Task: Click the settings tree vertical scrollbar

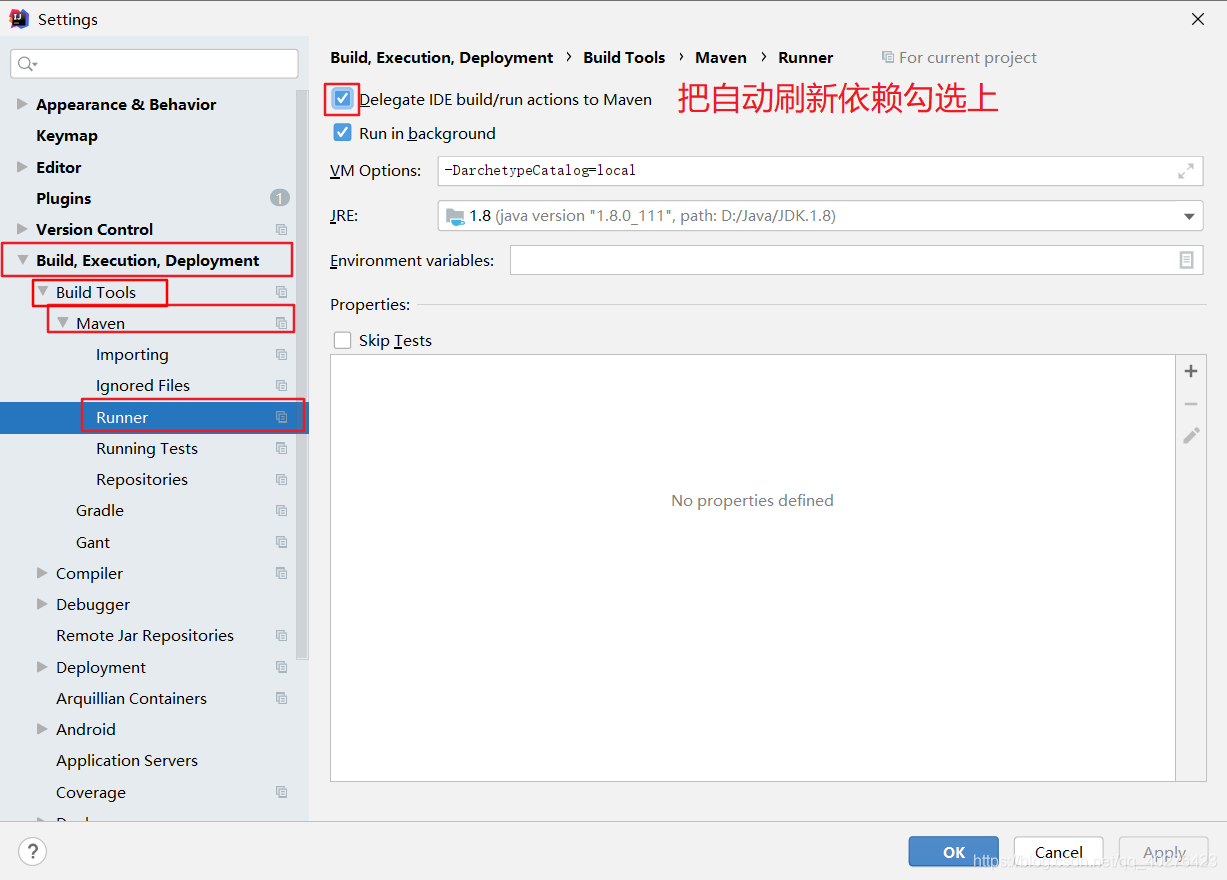Action: [303, 375]
